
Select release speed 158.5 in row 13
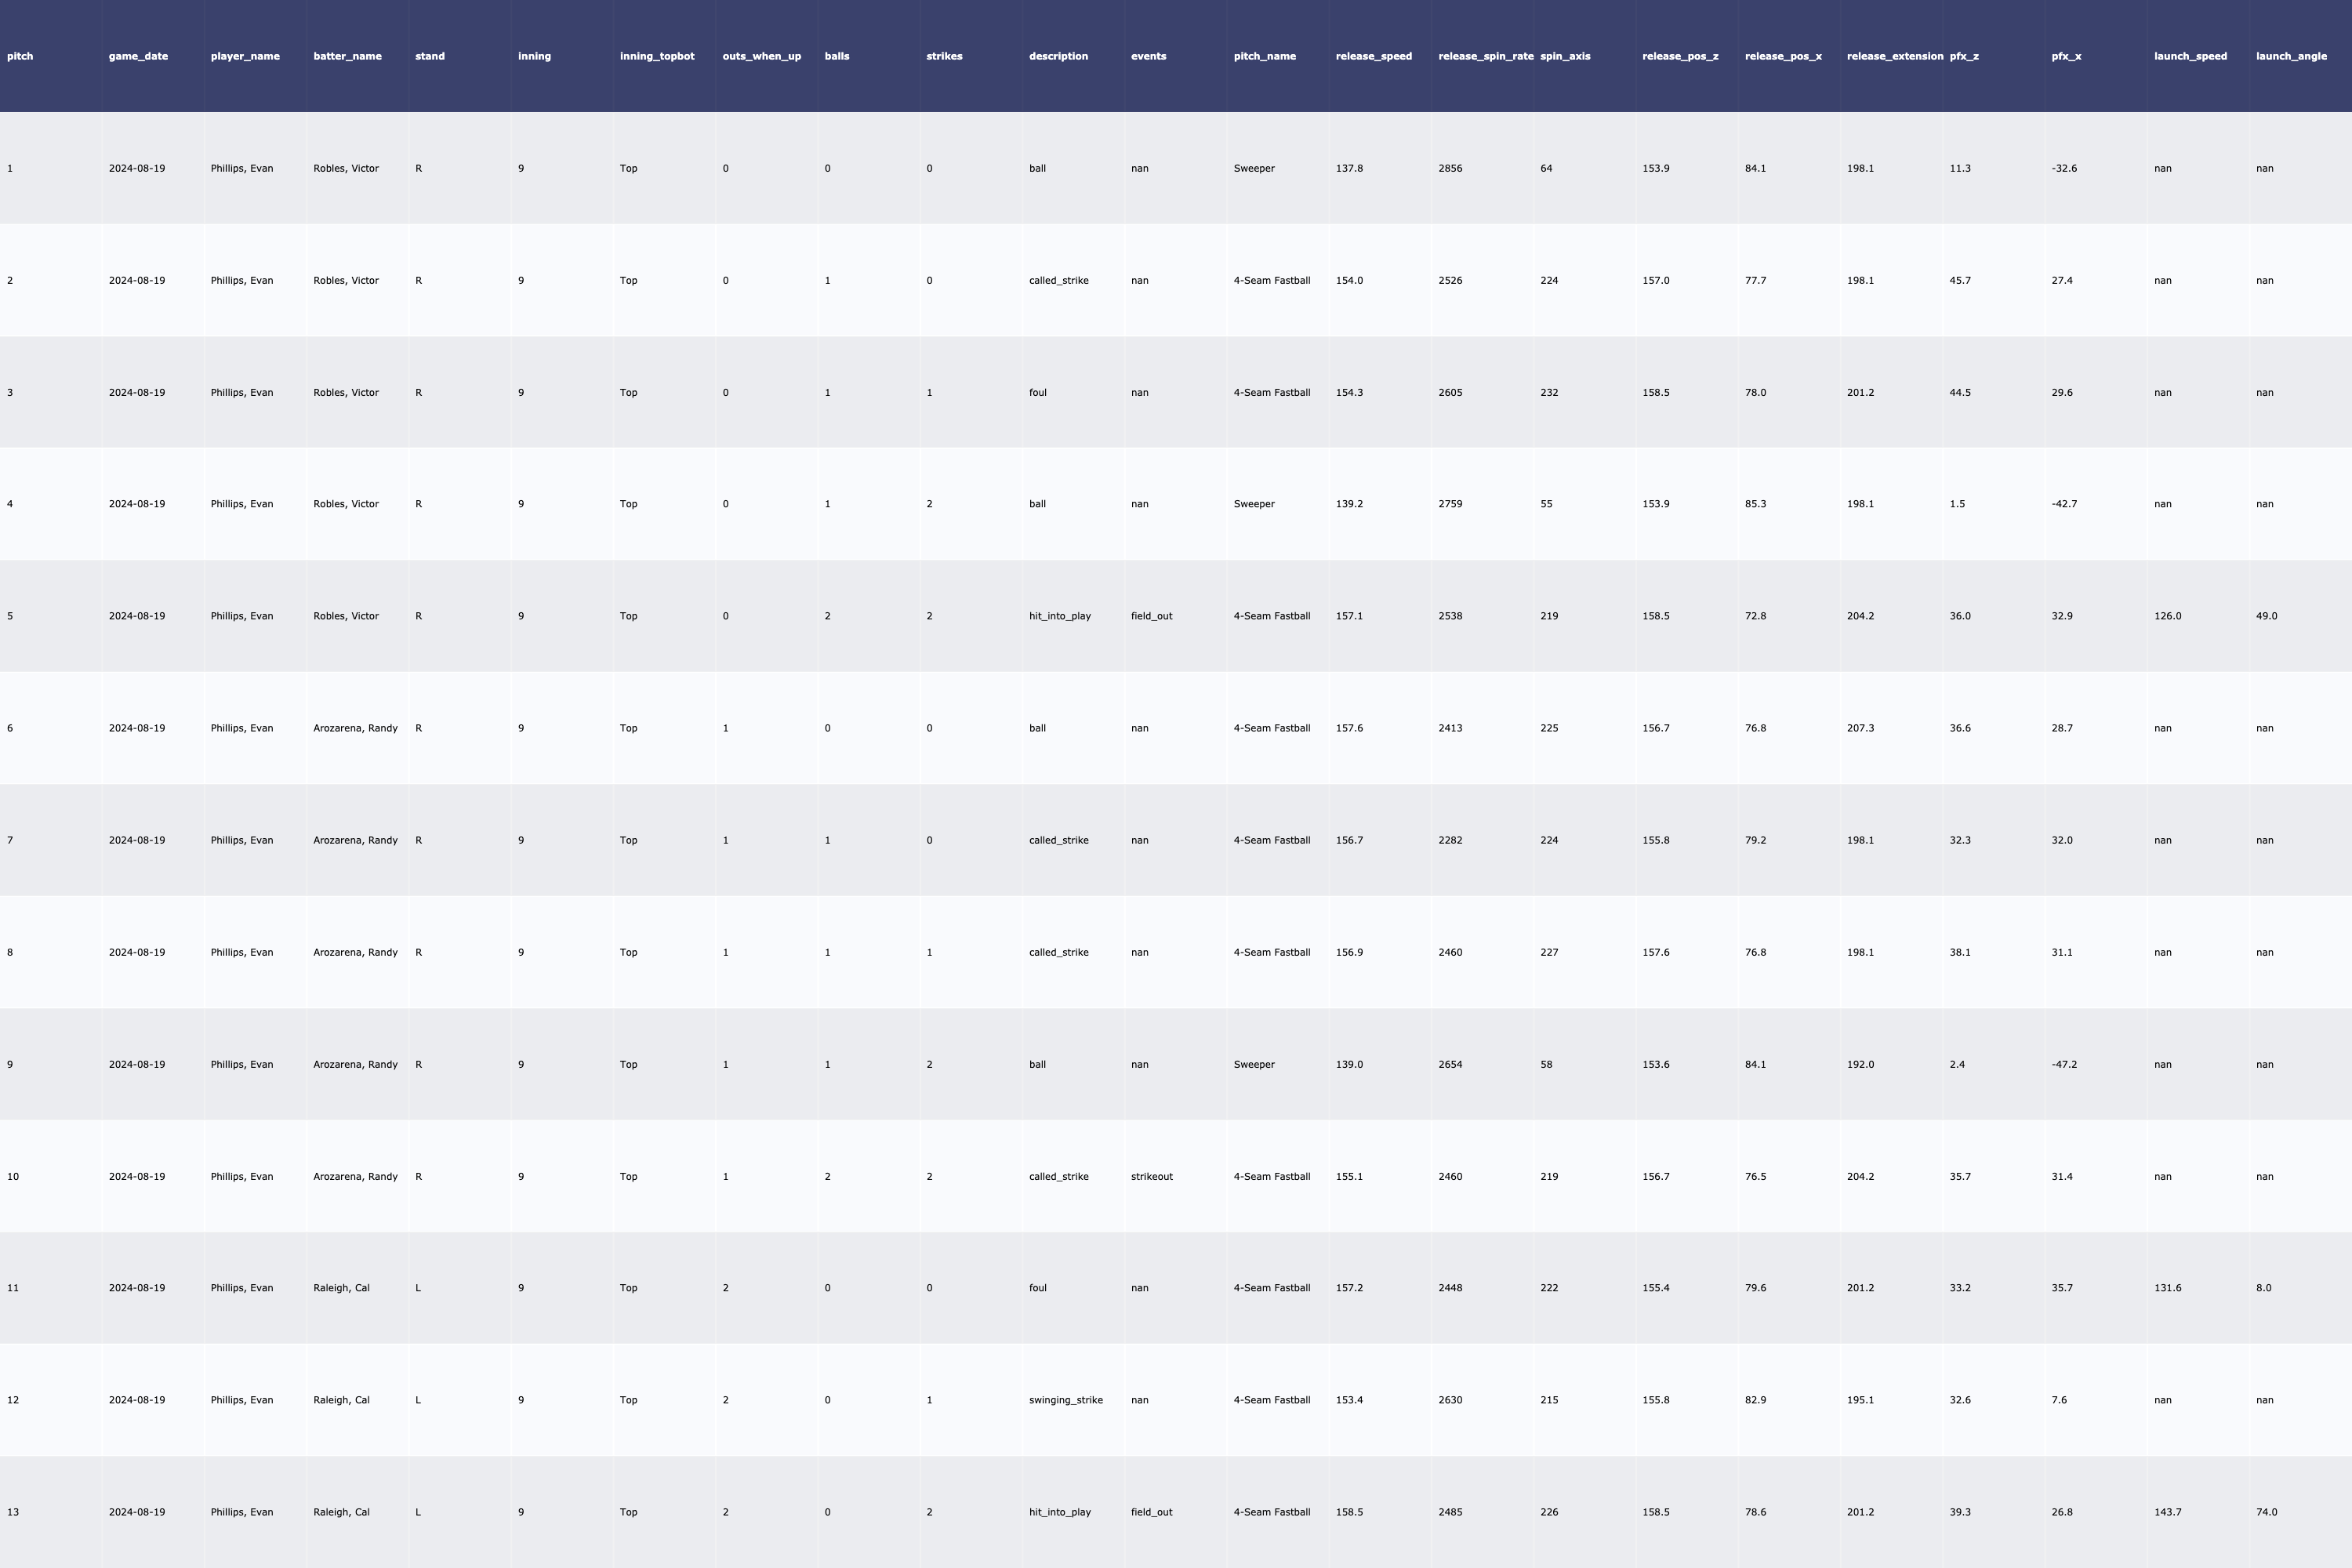(1349, 1512)
